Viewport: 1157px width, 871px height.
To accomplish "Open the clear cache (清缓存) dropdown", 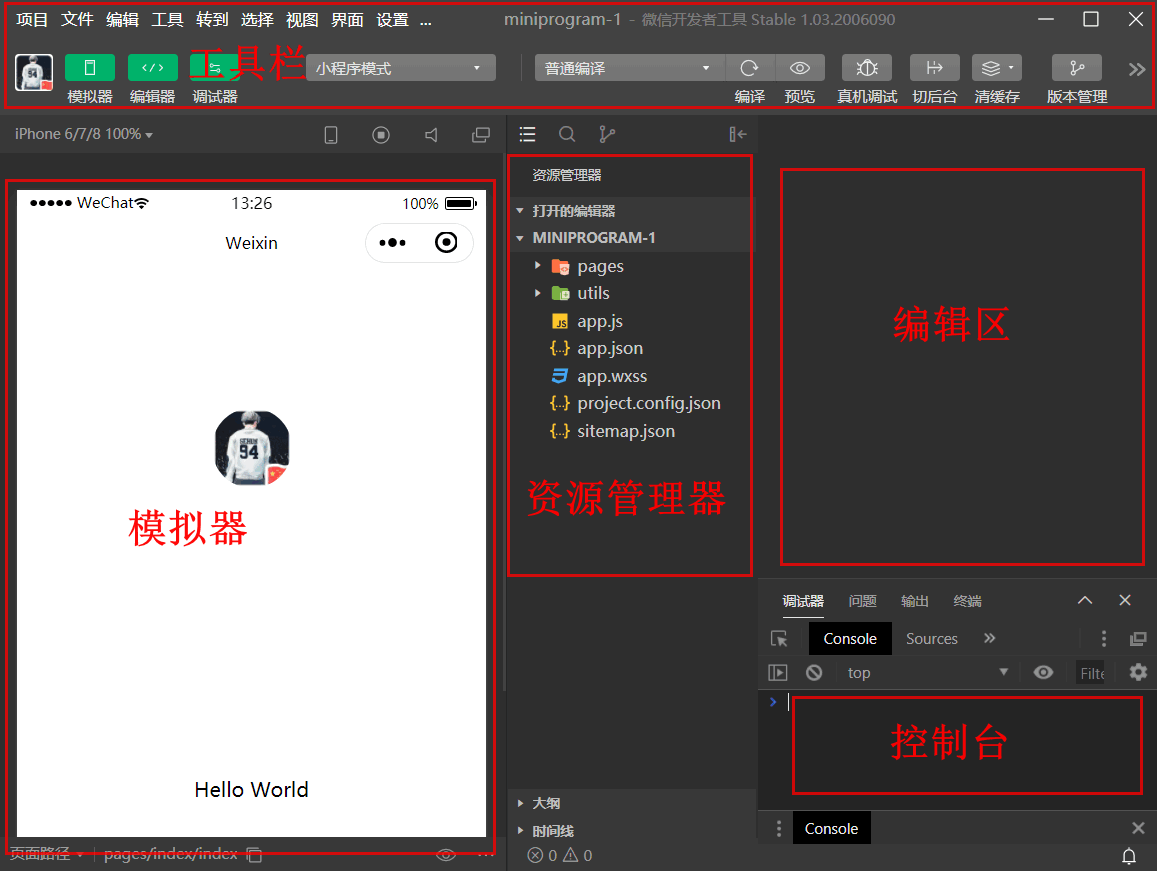I will tap(997, 68).
